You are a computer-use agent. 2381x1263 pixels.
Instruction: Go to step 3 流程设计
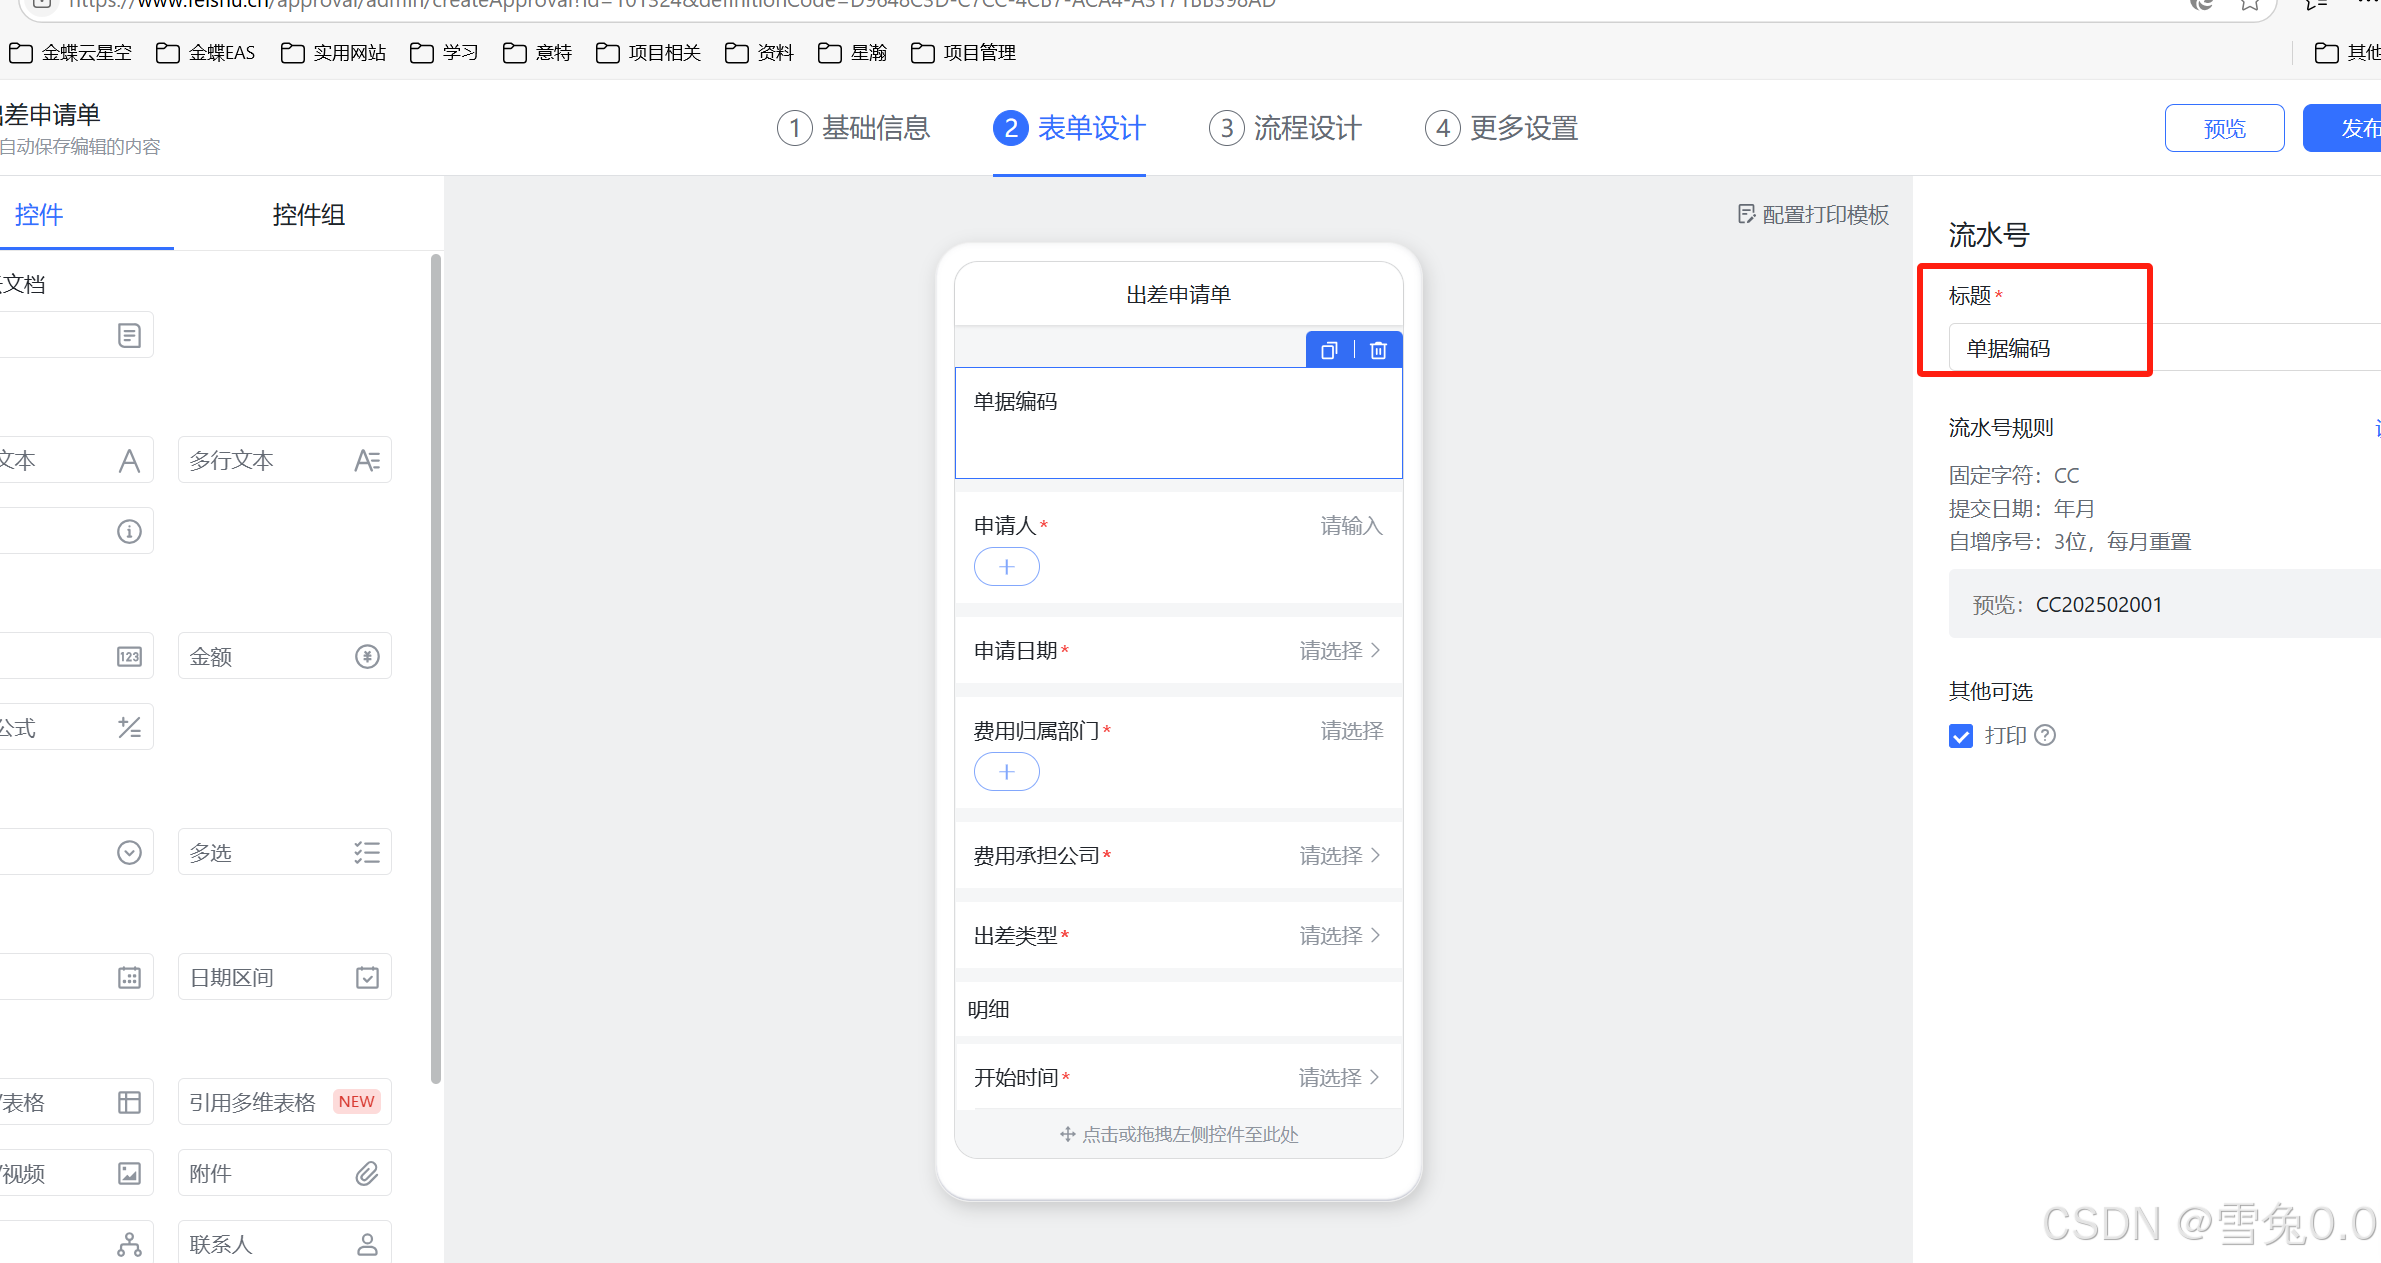tap(1285, 128)
